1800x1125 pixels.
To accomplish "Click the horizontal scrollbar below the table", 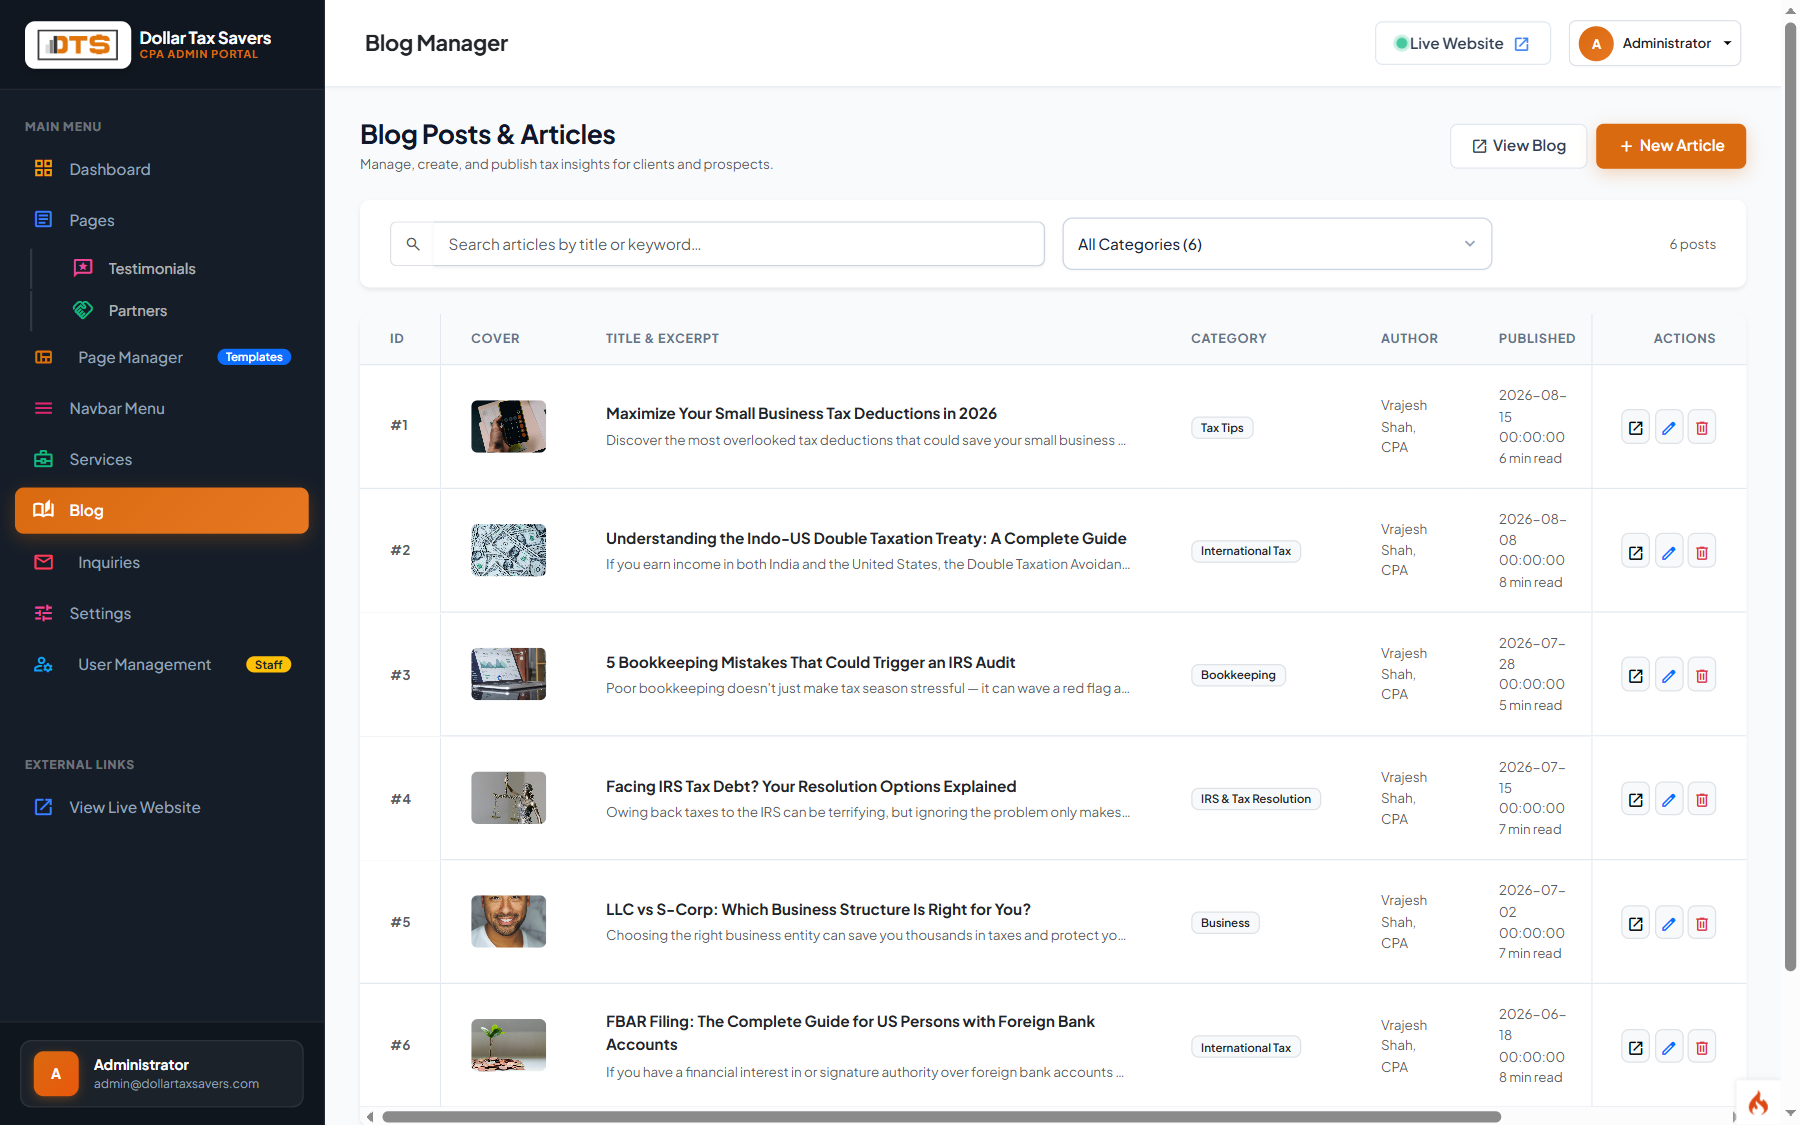I will pos(941,1116).
